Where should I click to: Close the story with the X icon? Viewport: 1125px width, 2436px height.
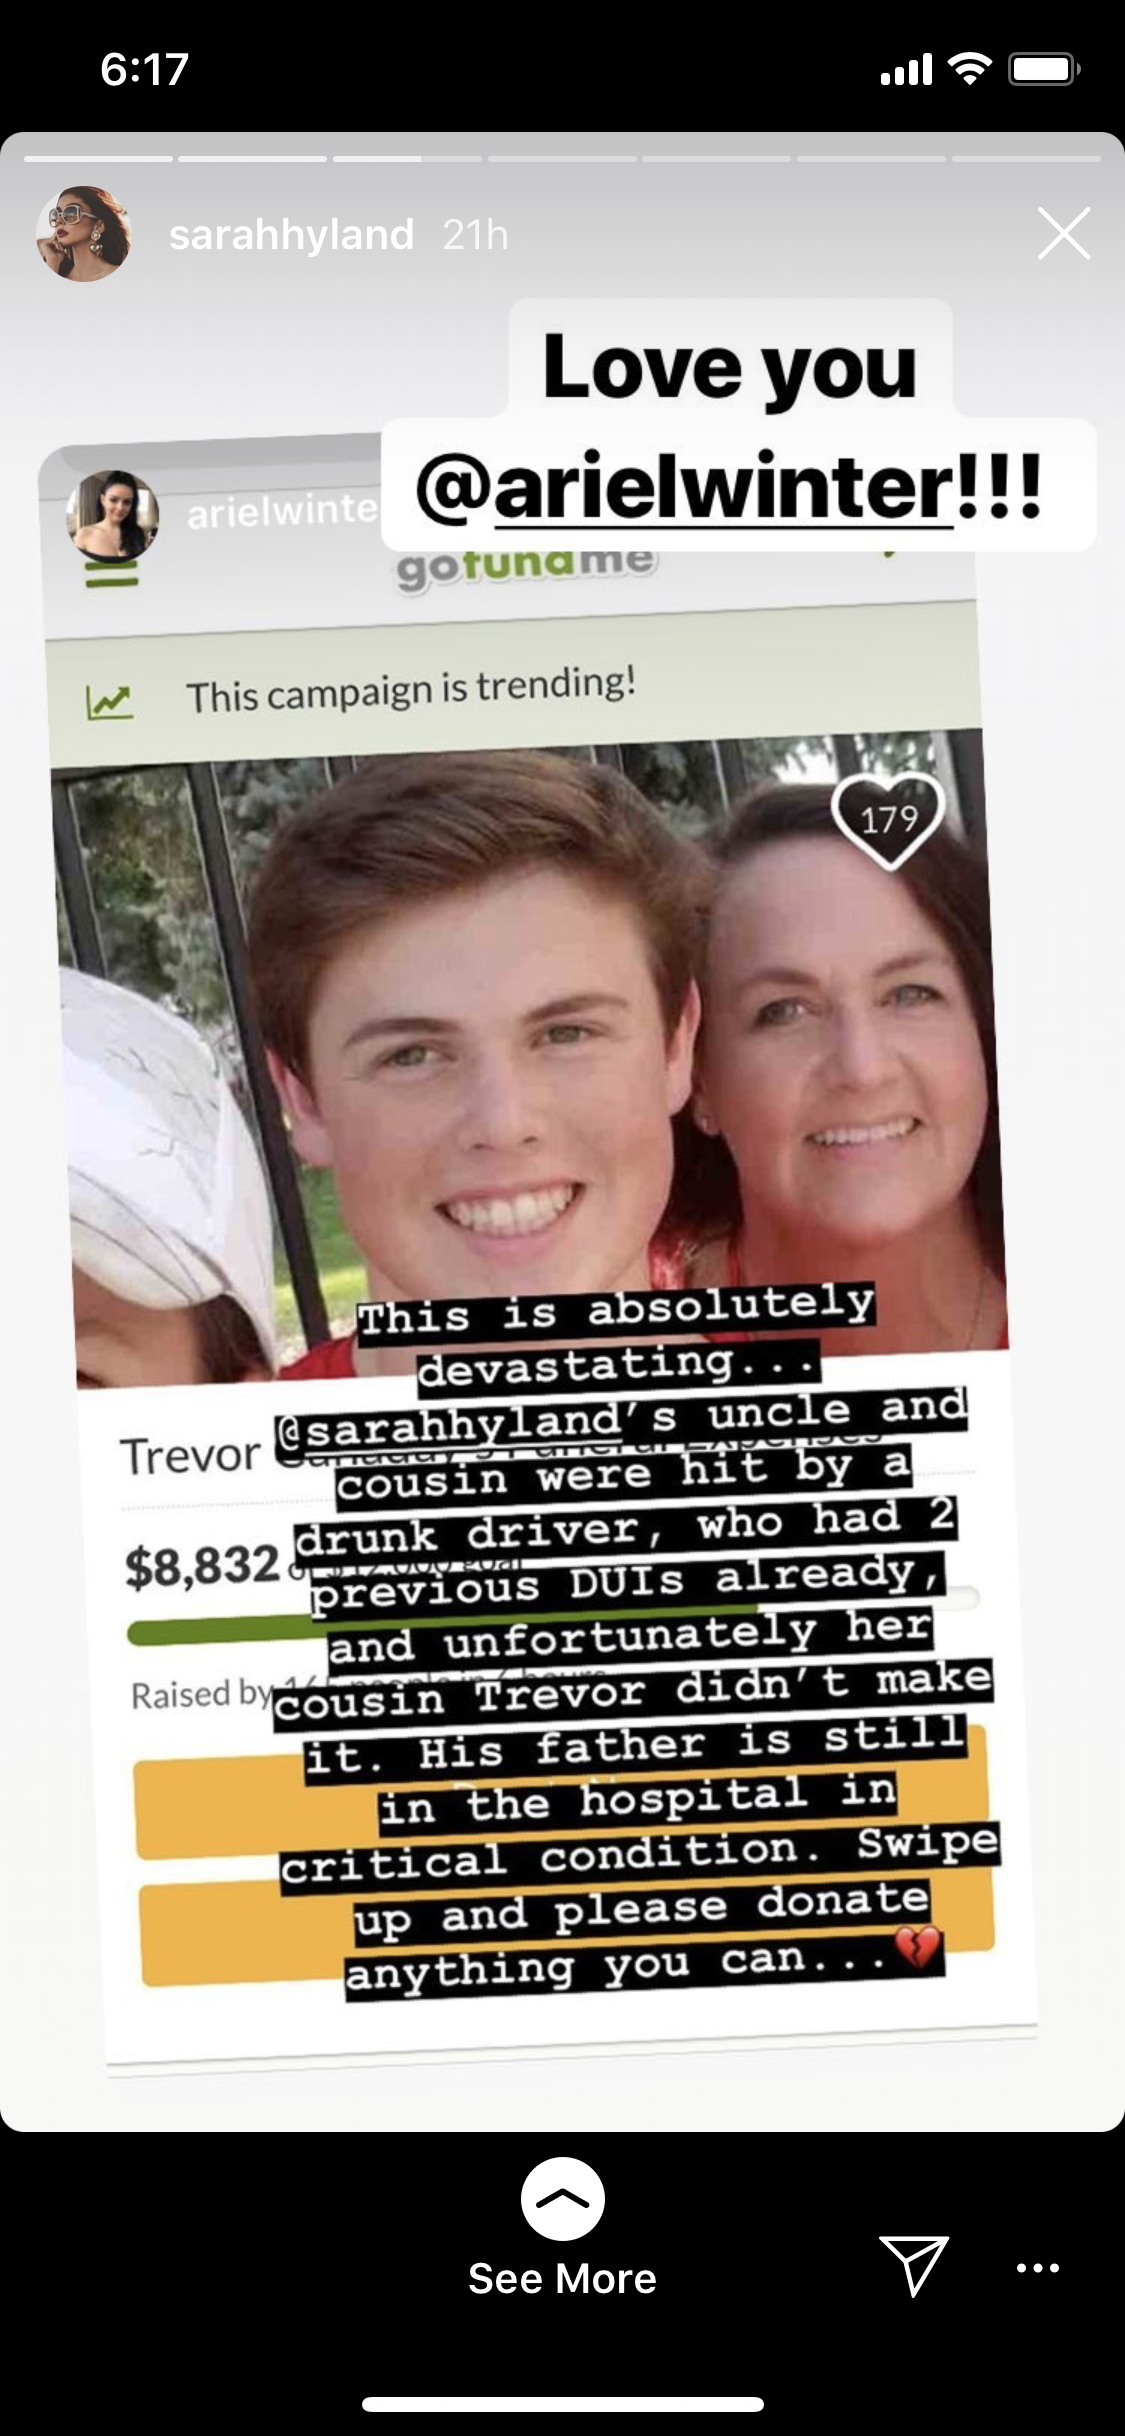(x=1063, y=234)
